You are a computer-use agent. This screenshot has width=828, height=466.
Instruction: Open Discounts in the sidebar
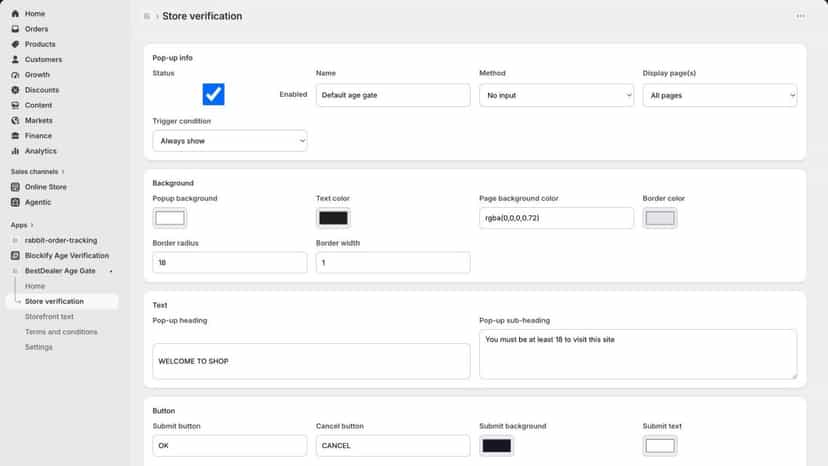click(x=42, y=90)
